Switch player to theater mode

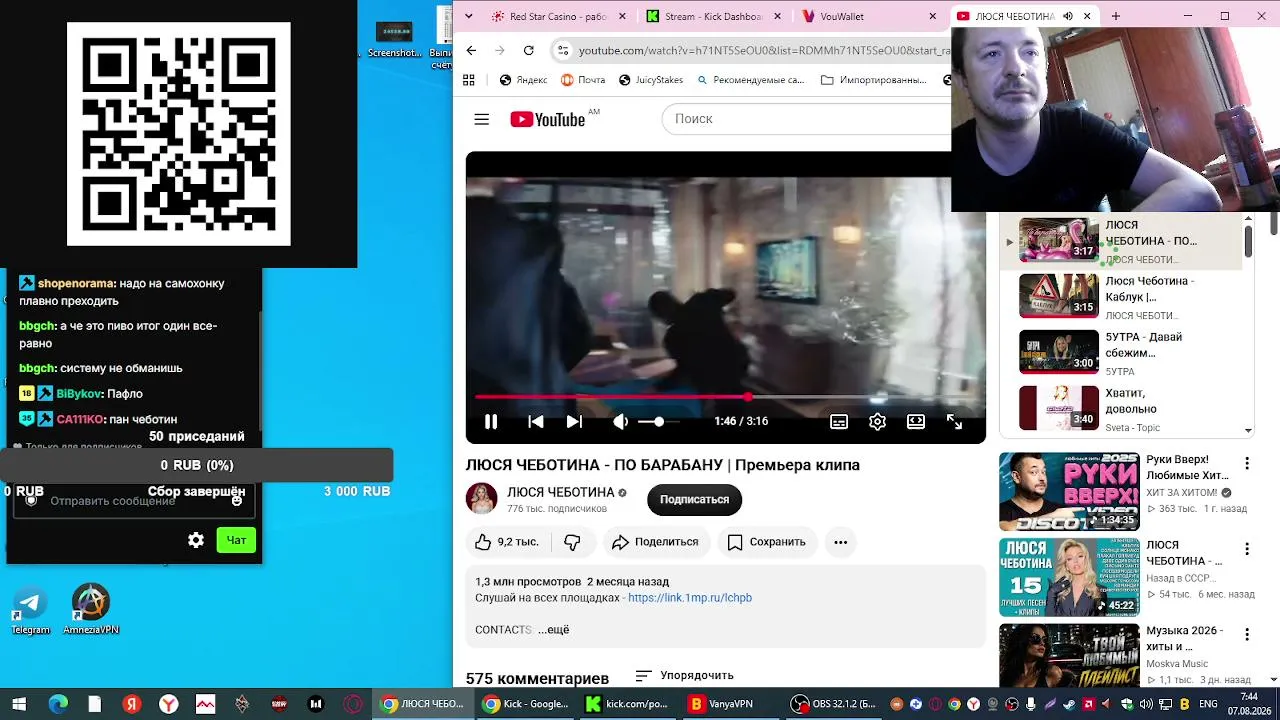click(916, 422)
